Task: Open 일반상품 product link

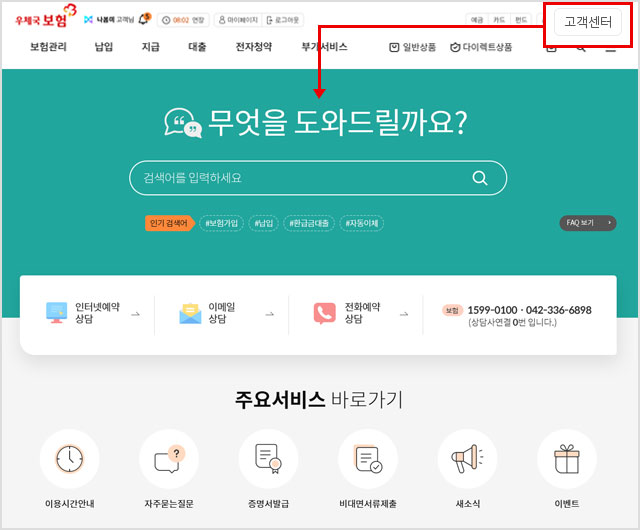Action: click(x=412, y=47)
